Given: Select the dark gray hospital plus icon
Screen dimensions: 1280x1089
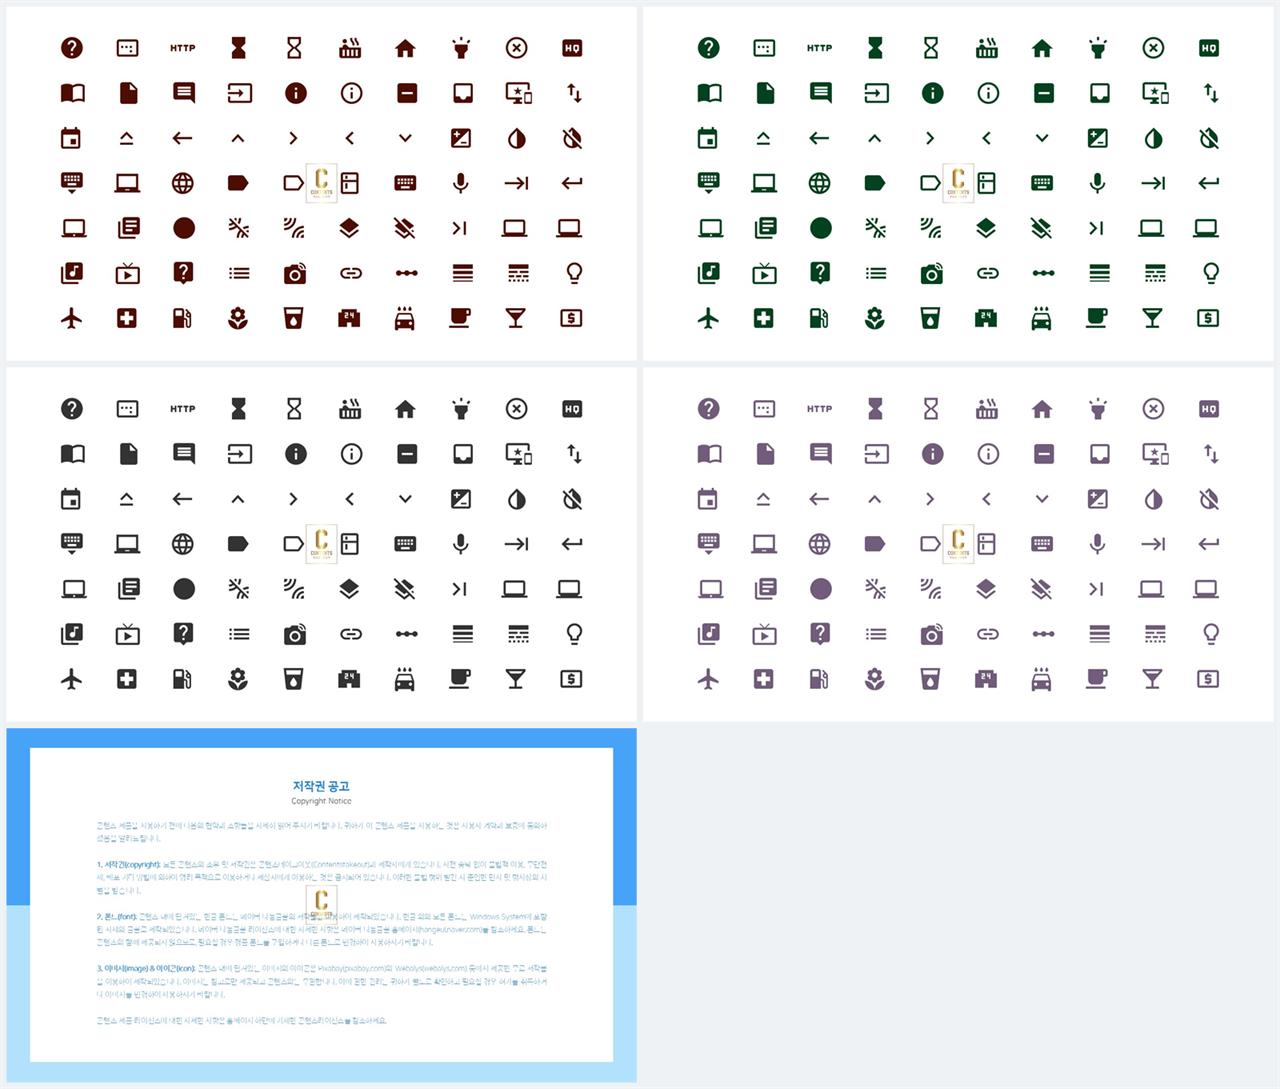Looking at the screenshot, I should click(x=127, y=679).
